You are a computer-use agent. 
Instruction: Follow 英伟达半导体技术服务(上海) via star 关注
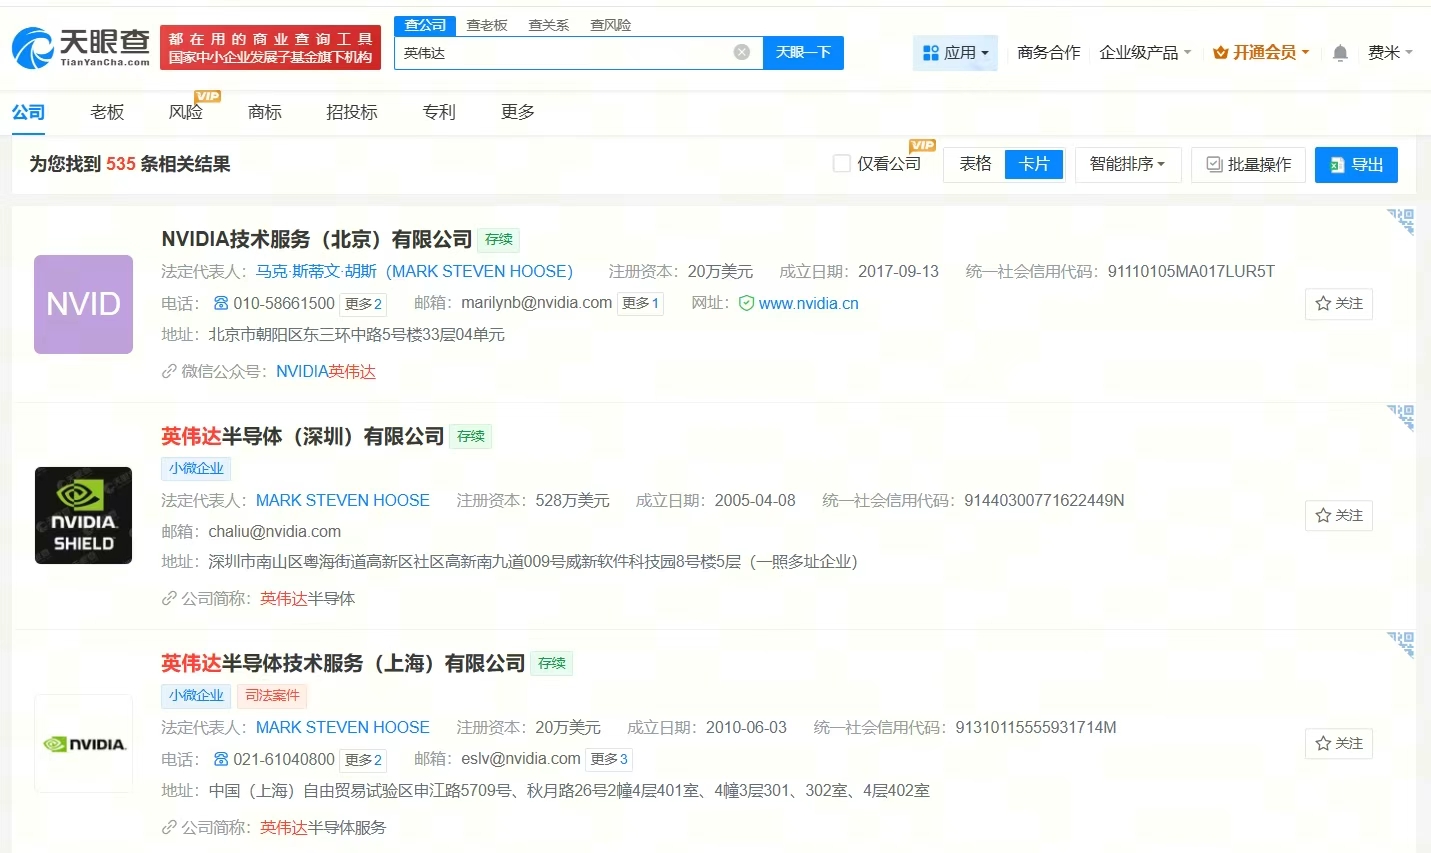pos(1338,743)
